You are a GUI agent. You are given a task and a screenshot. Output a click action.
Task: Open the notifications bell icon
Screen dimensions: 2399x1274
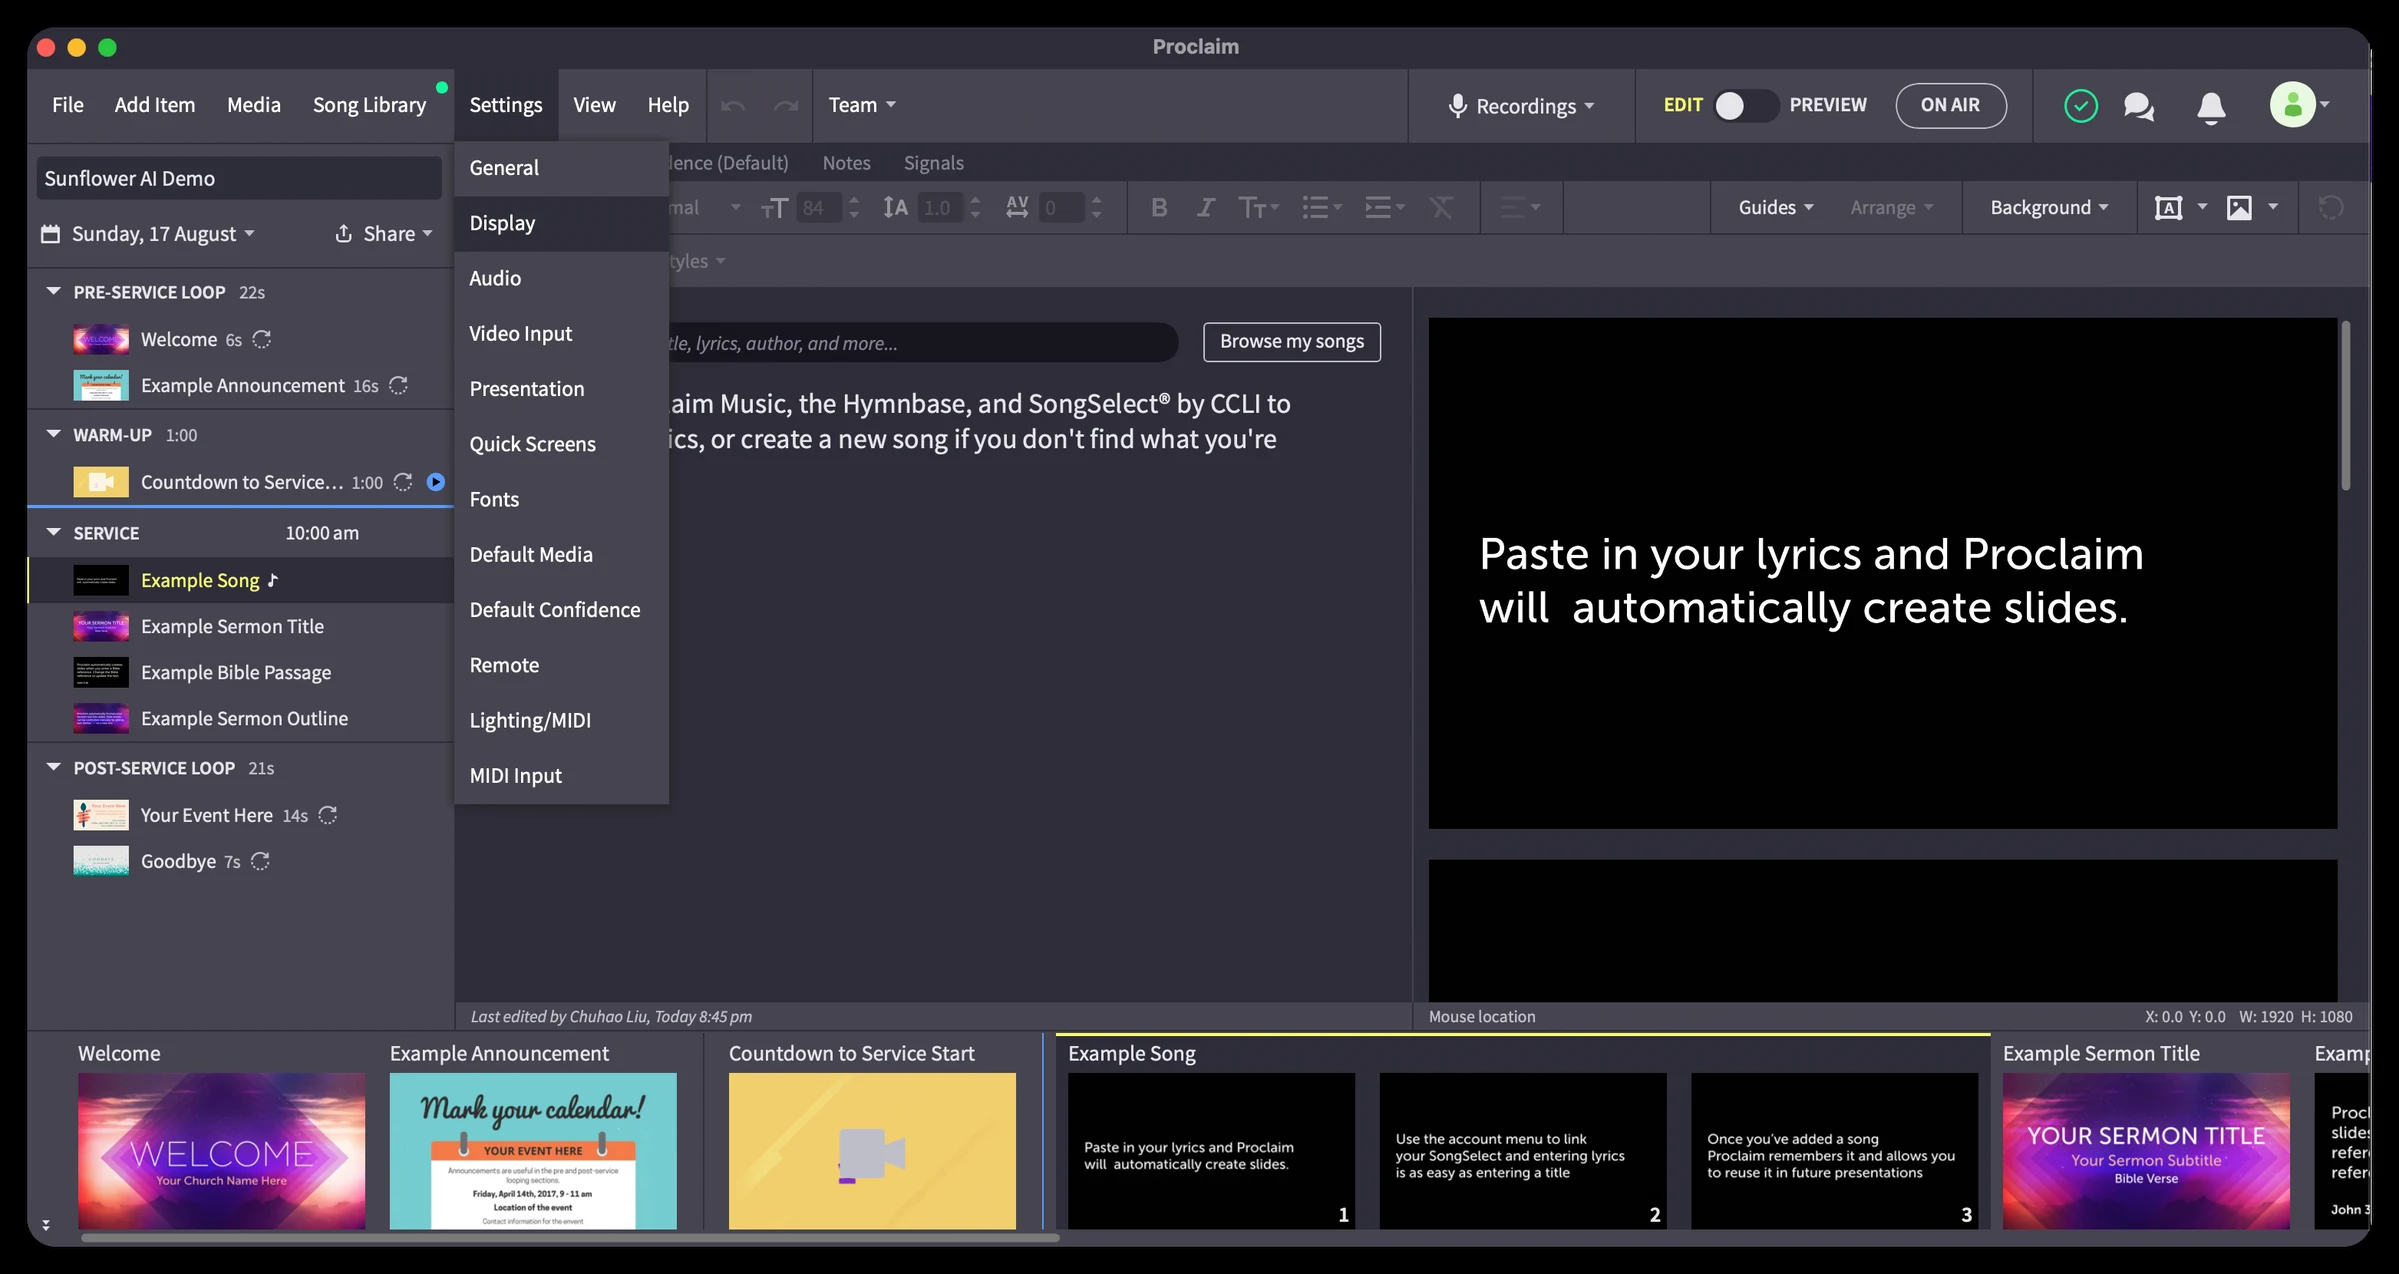(x=2211, y=106)
